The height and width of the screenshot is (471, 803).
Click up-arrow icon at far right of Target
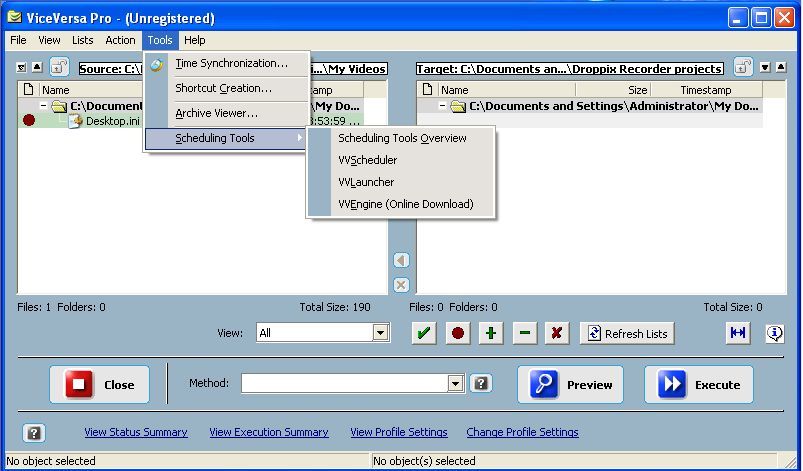[780, 67]
